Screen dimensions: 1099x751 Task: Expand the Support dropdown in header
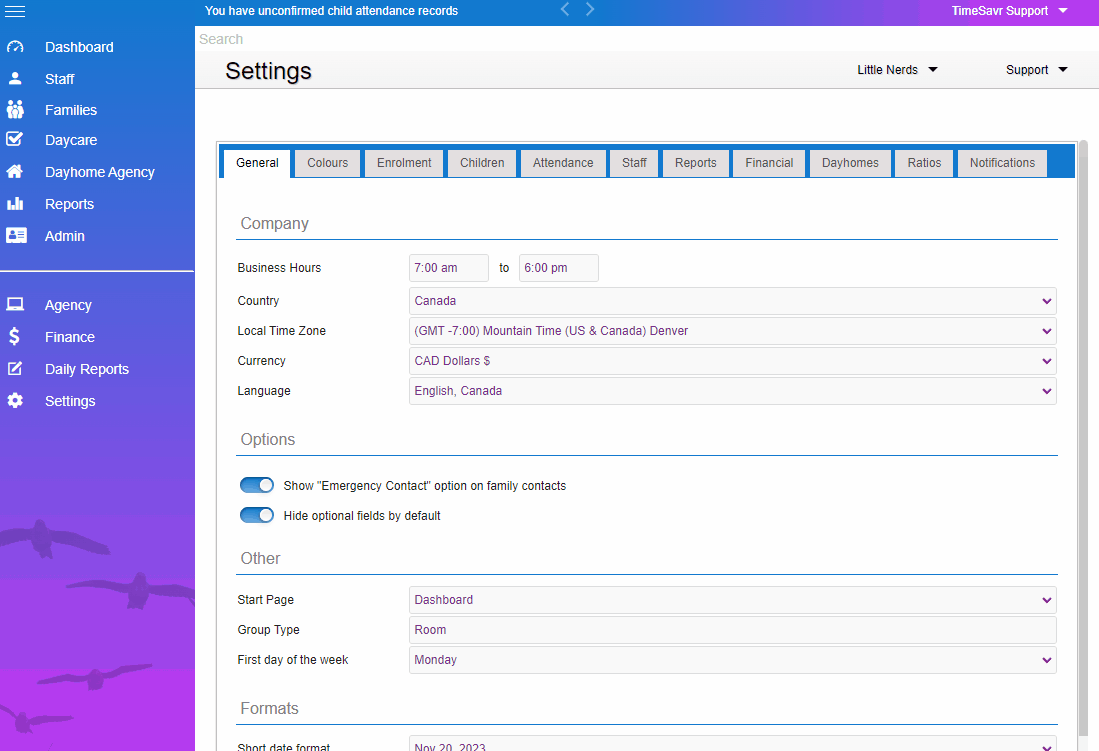tap(1037, 69)
